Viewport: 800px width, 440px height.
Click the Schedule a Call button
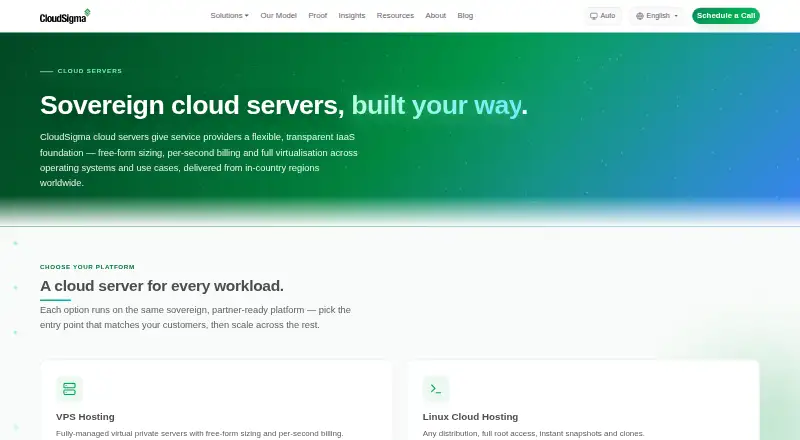click(726, 16)
